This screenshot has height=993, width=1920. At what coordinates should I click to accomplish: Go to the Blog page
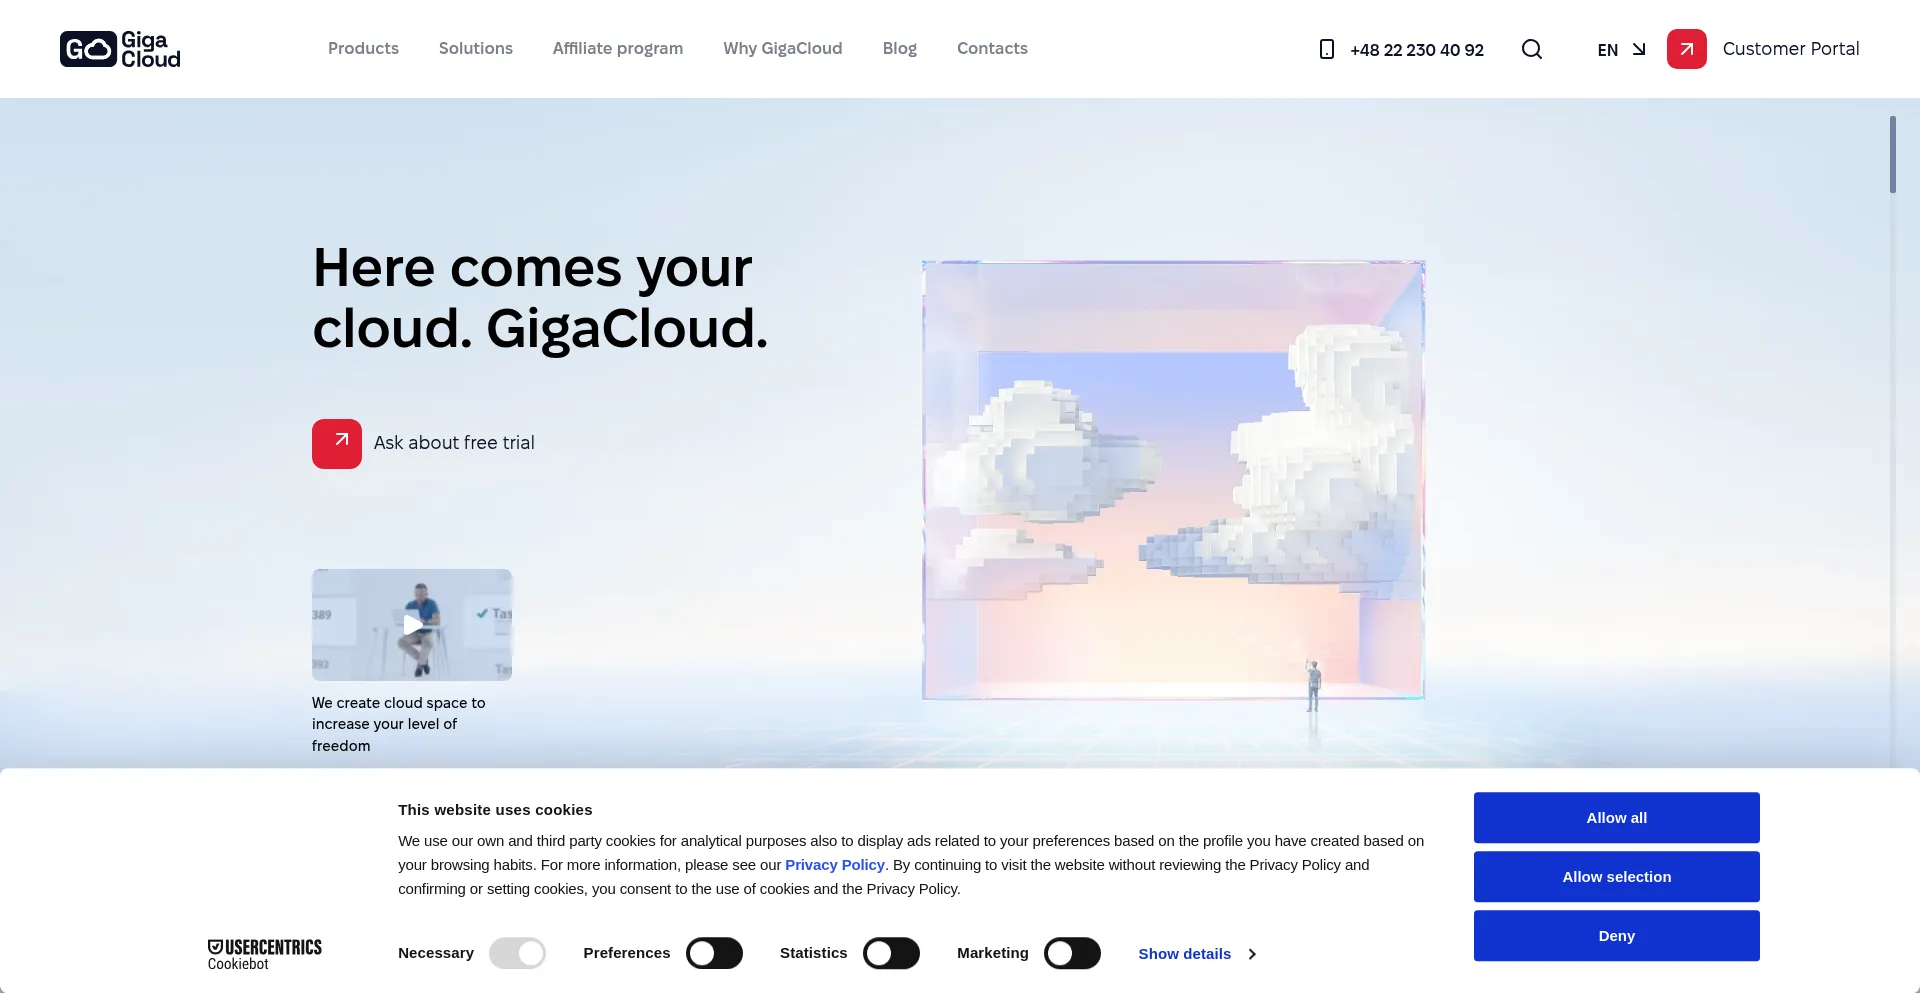click(899, 48)
